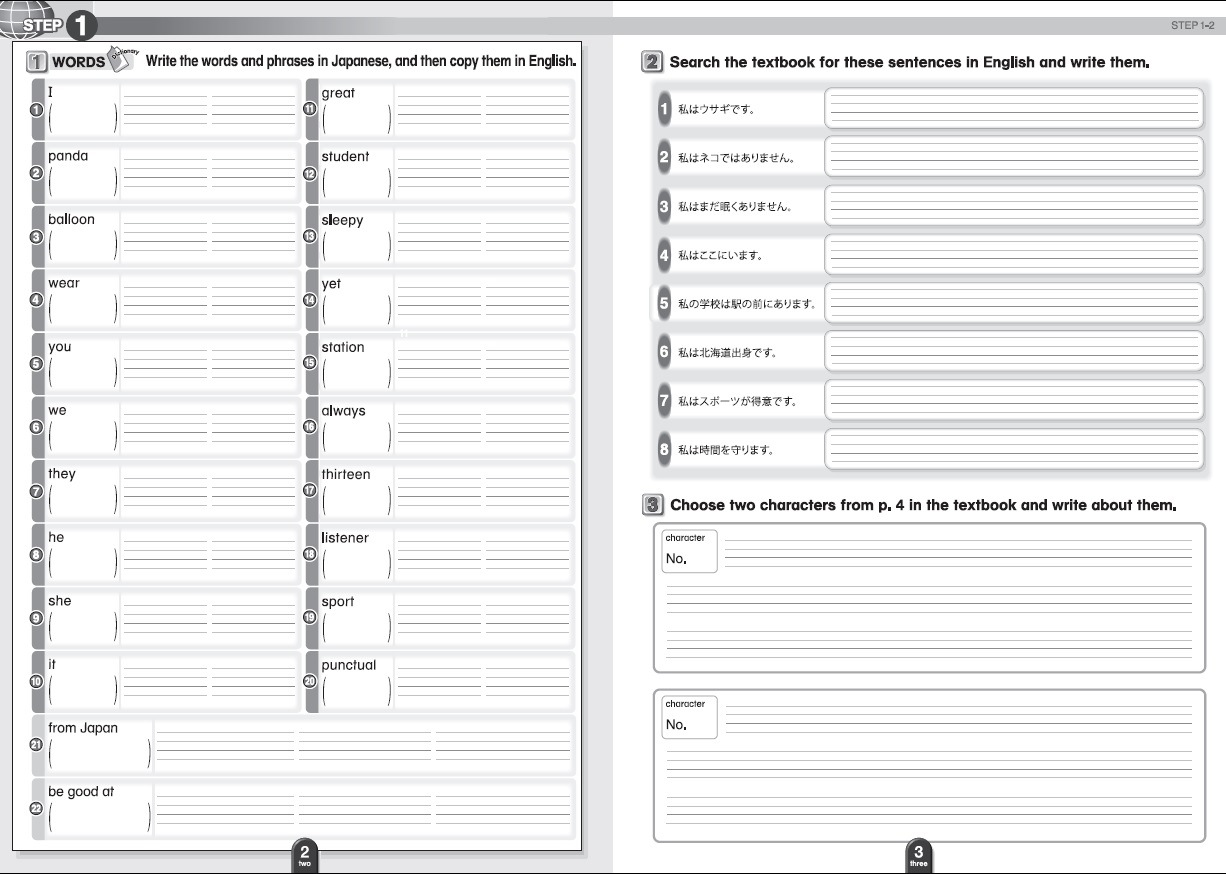Image resolution: width=1226 pixels, height=874 pixels.
Task: Click the Japanese answer bracket under 'panda'
Action: [x=82, y=182]
